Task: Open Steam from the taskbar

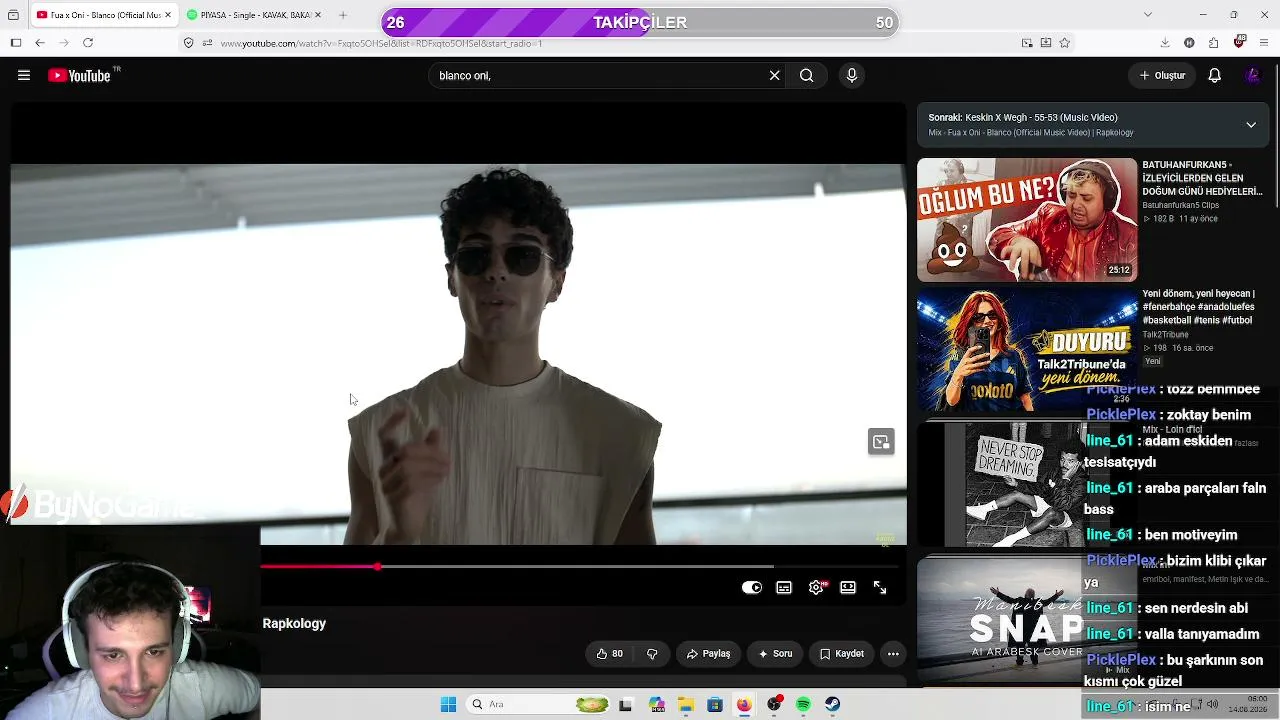Action: [832, 705]
